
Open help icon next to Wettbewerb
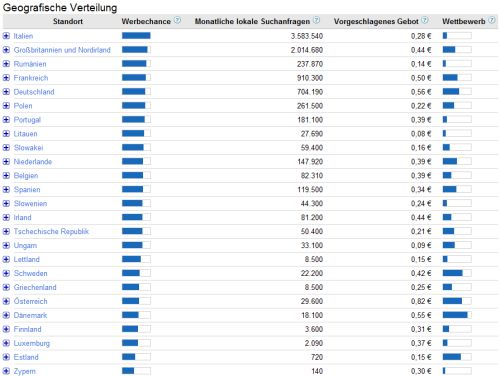pos(492,21)
